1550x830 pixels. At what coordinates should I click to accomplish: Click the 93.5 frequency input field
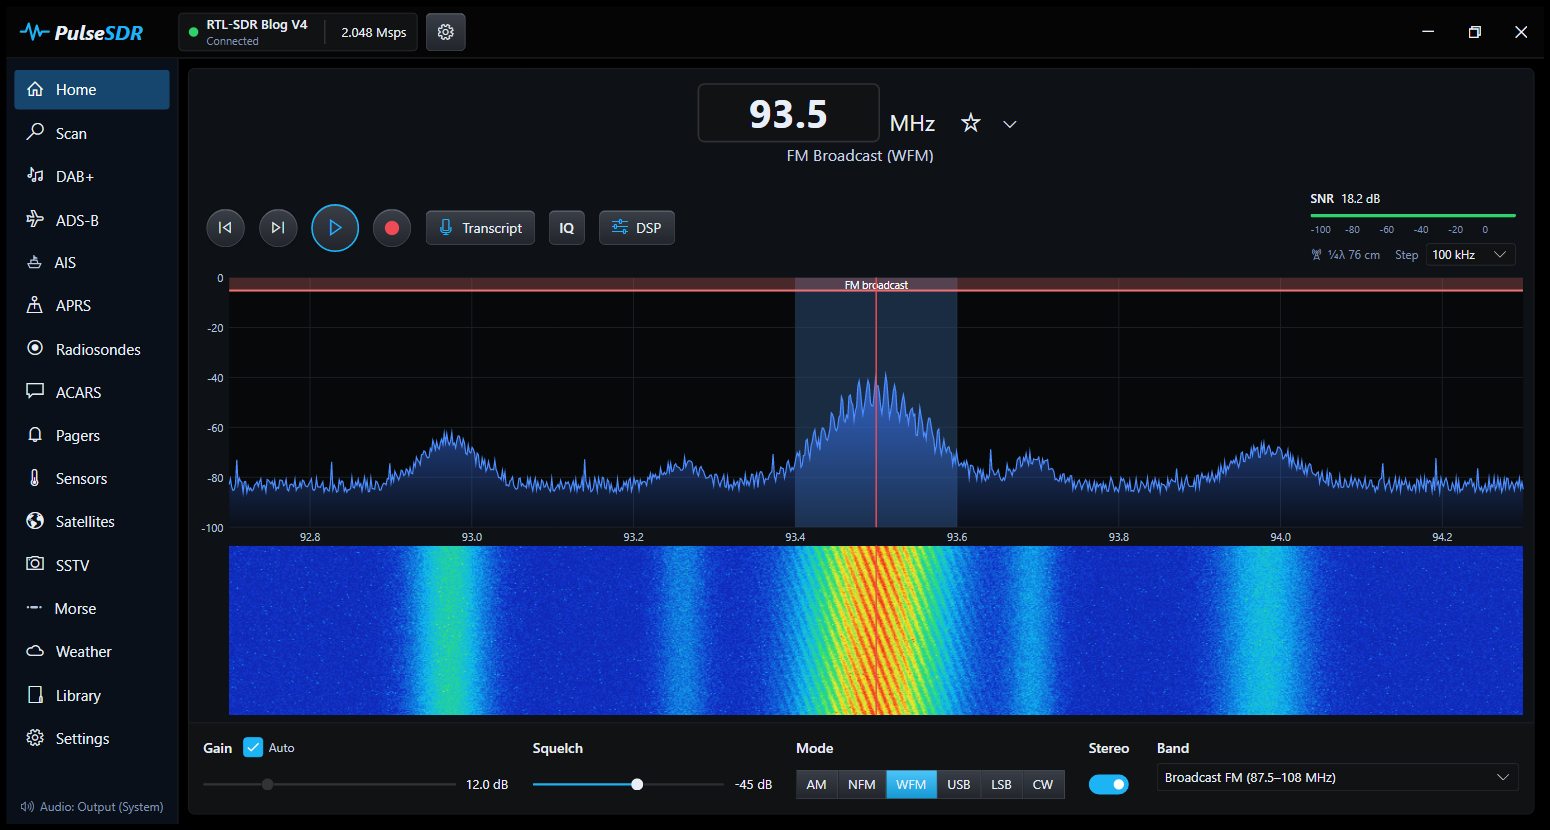pyautogui.click(x=788, y=113)
